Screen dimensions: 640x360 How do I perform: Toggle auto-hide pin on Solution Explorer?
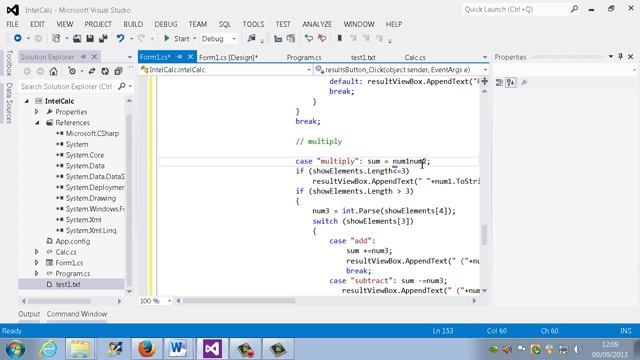tap(84, 57)
